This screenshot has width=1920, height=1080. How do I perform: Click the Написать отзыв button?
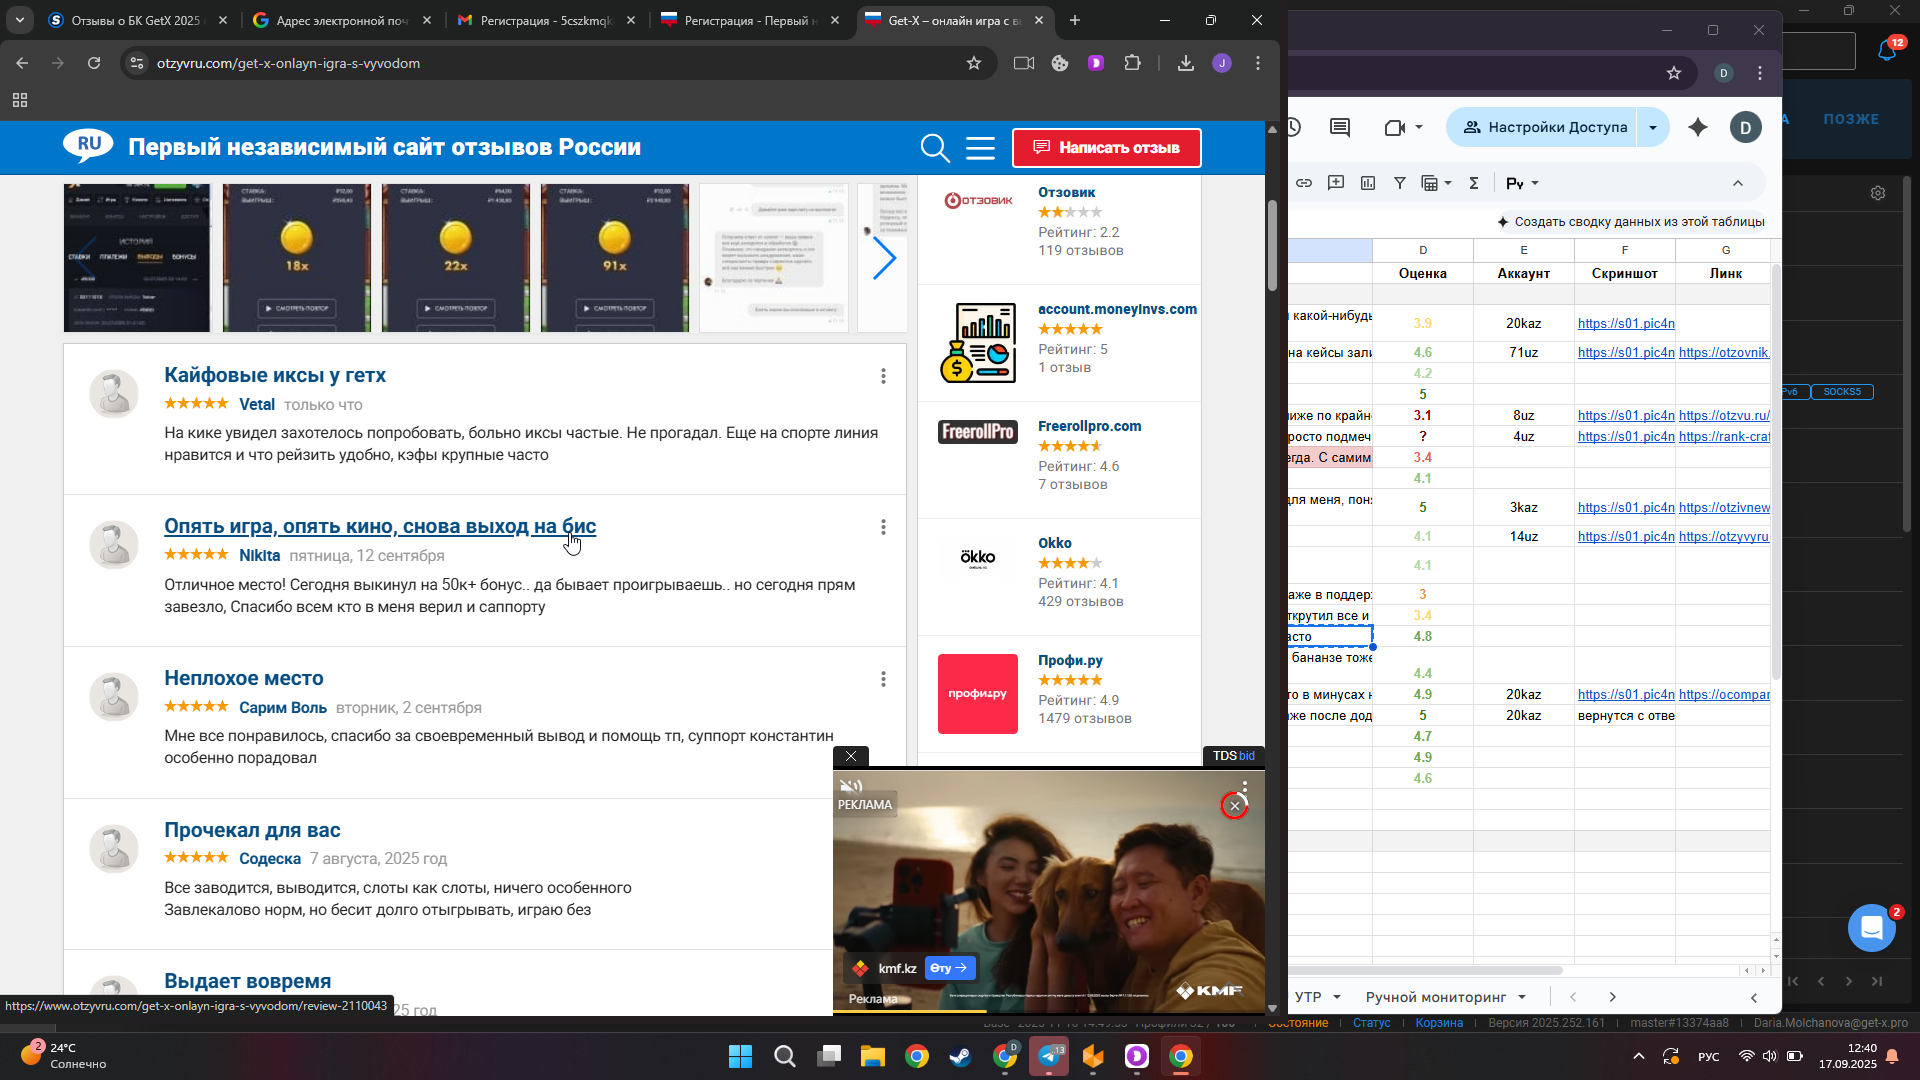[x=1106, y=148]
